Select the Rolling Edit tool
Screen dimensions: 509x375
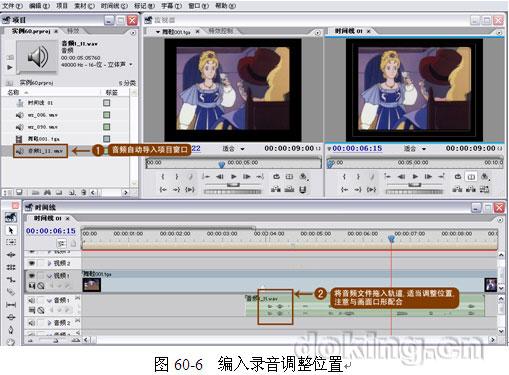click(x=11, y=267)
